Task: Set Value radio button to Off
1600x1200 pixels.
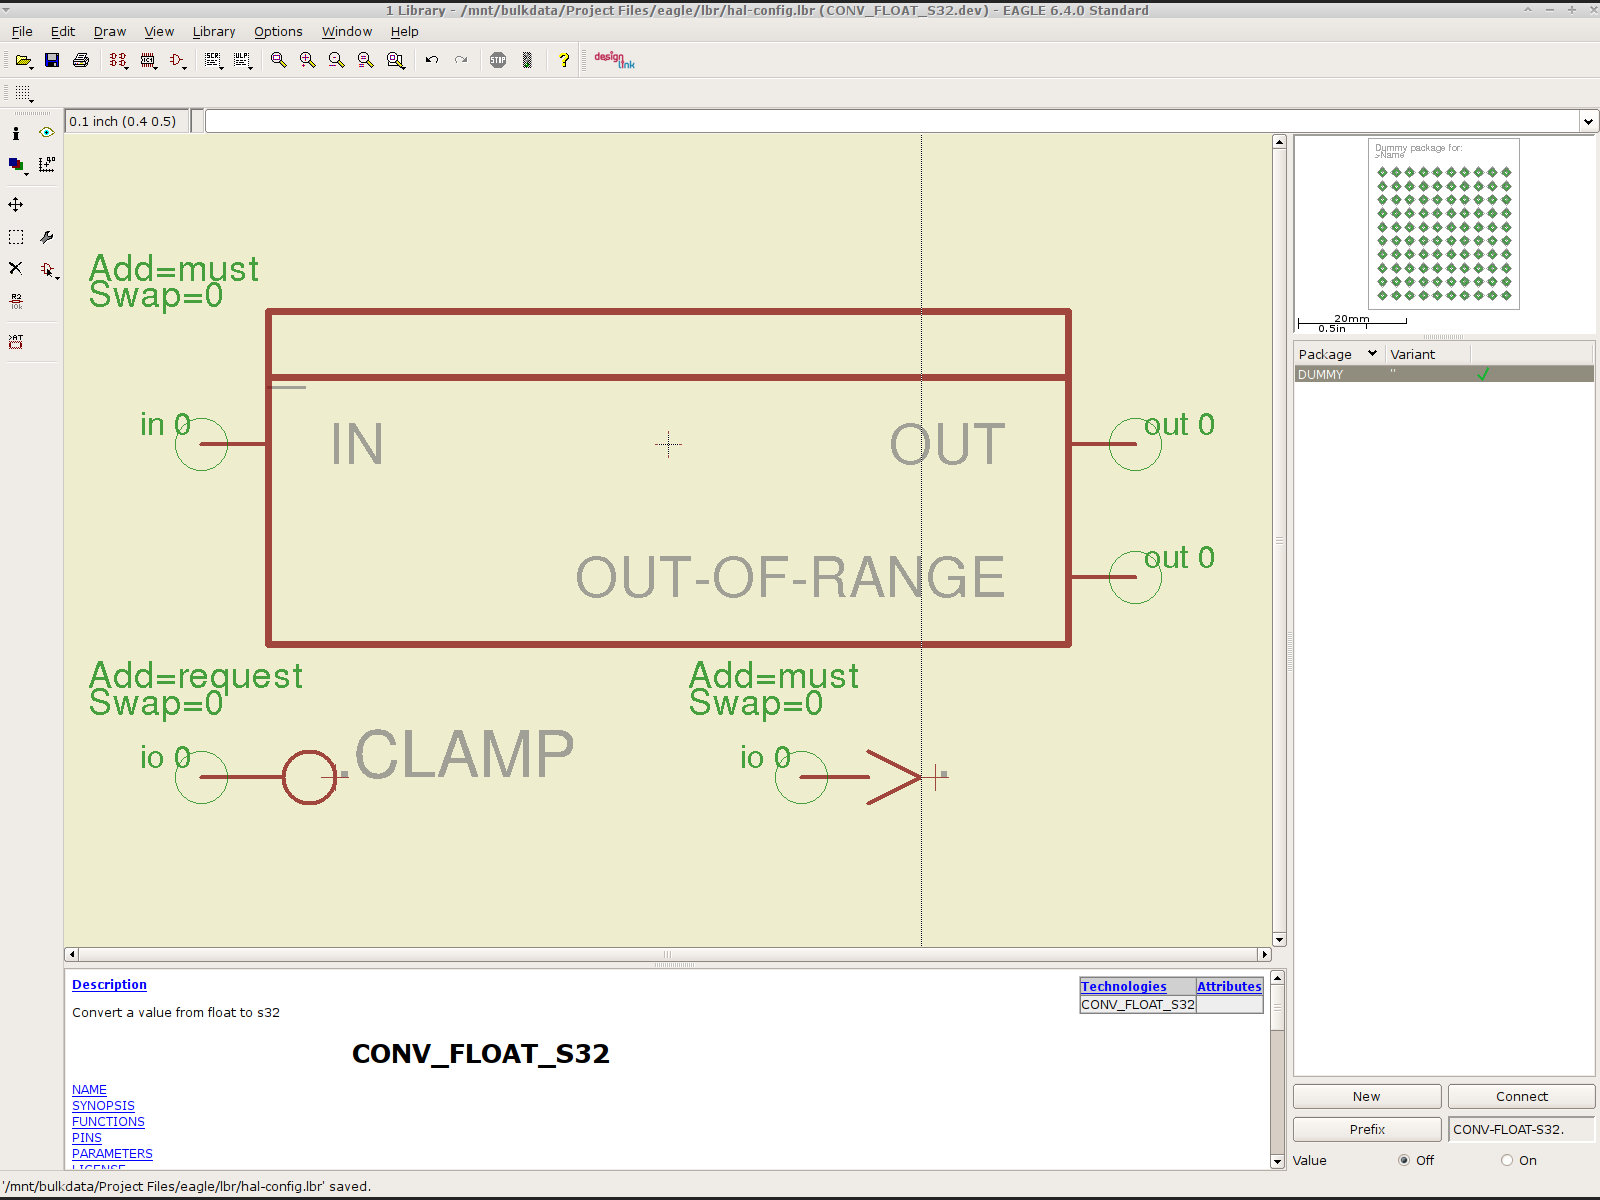Action: [x=1404, y=1160]
